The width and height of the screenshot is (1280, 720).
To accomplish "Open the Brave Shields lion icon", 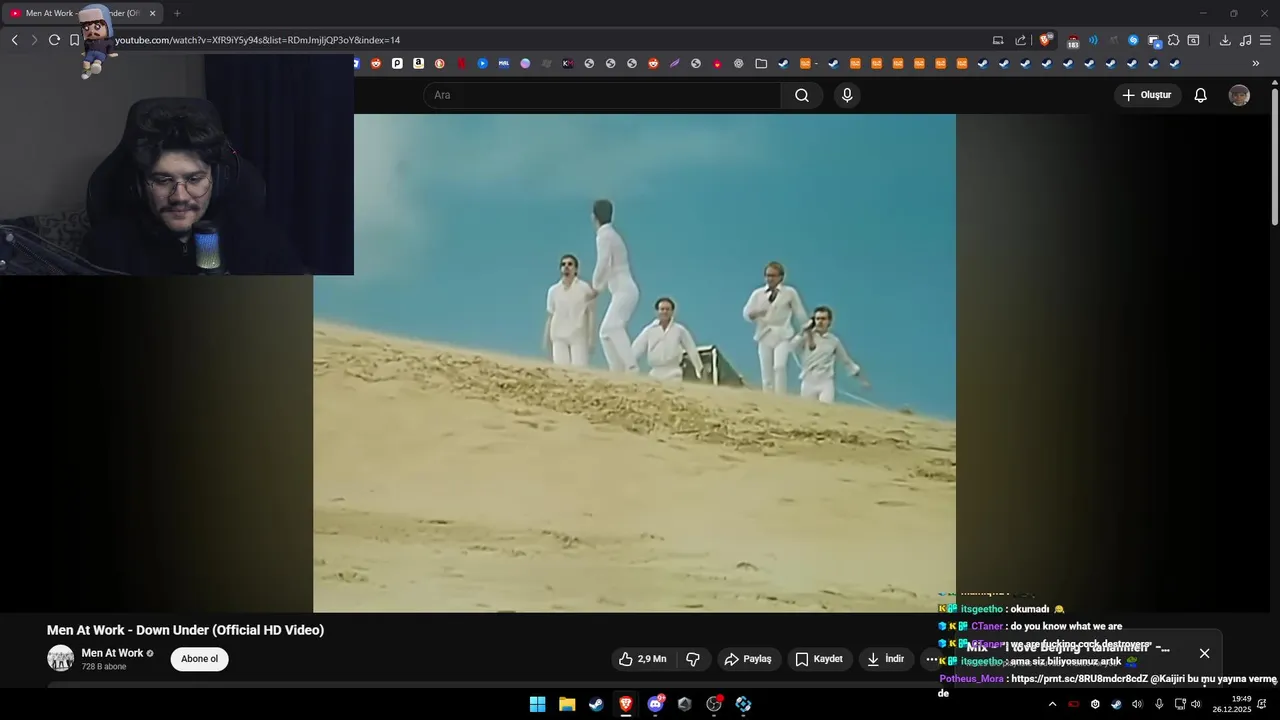I will coord(1046,40).
